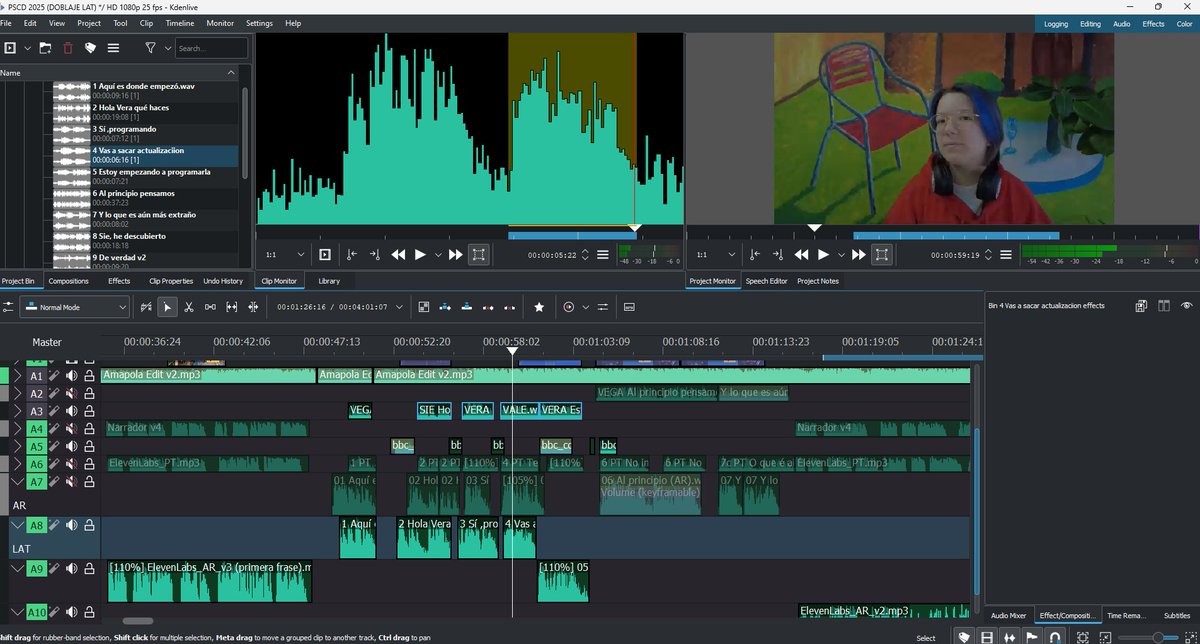Viewport: 1200px width, 644px height.
Task: Switch to the Compositions tab
Action: click(x=68, y=281)
